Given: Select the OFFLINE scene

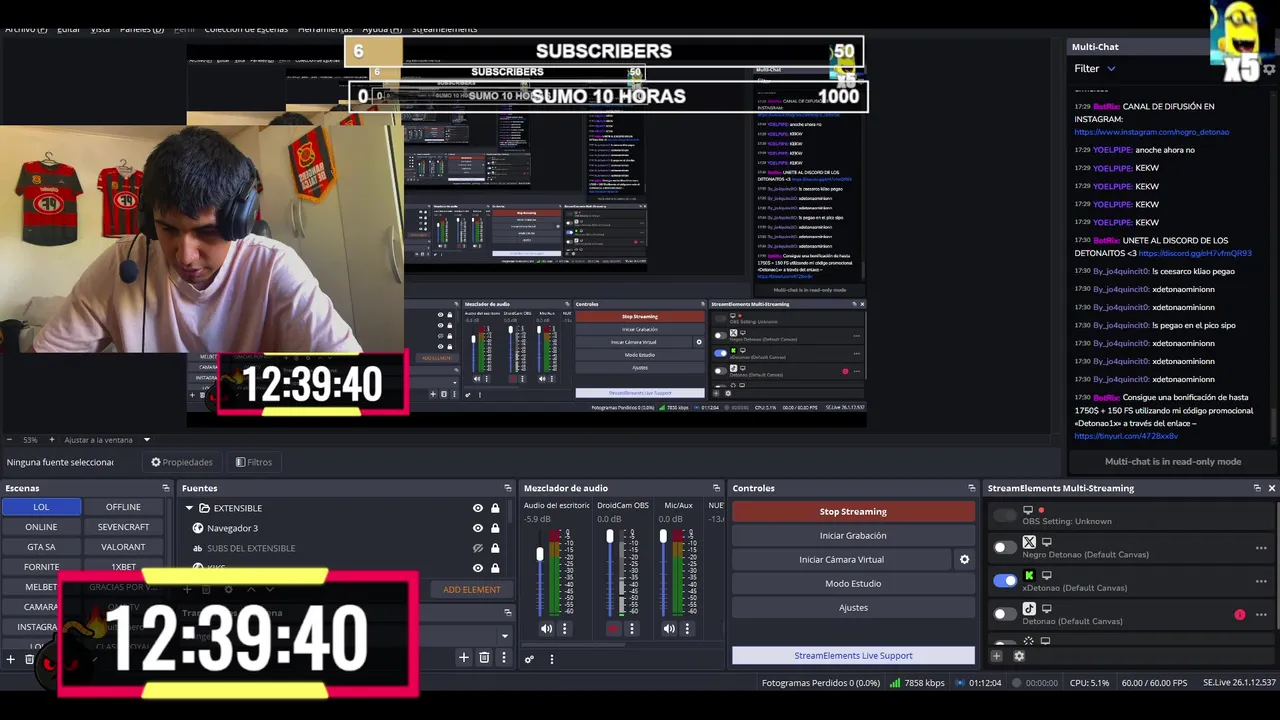Looking at the screenshot, I should [x=123, y=507].
